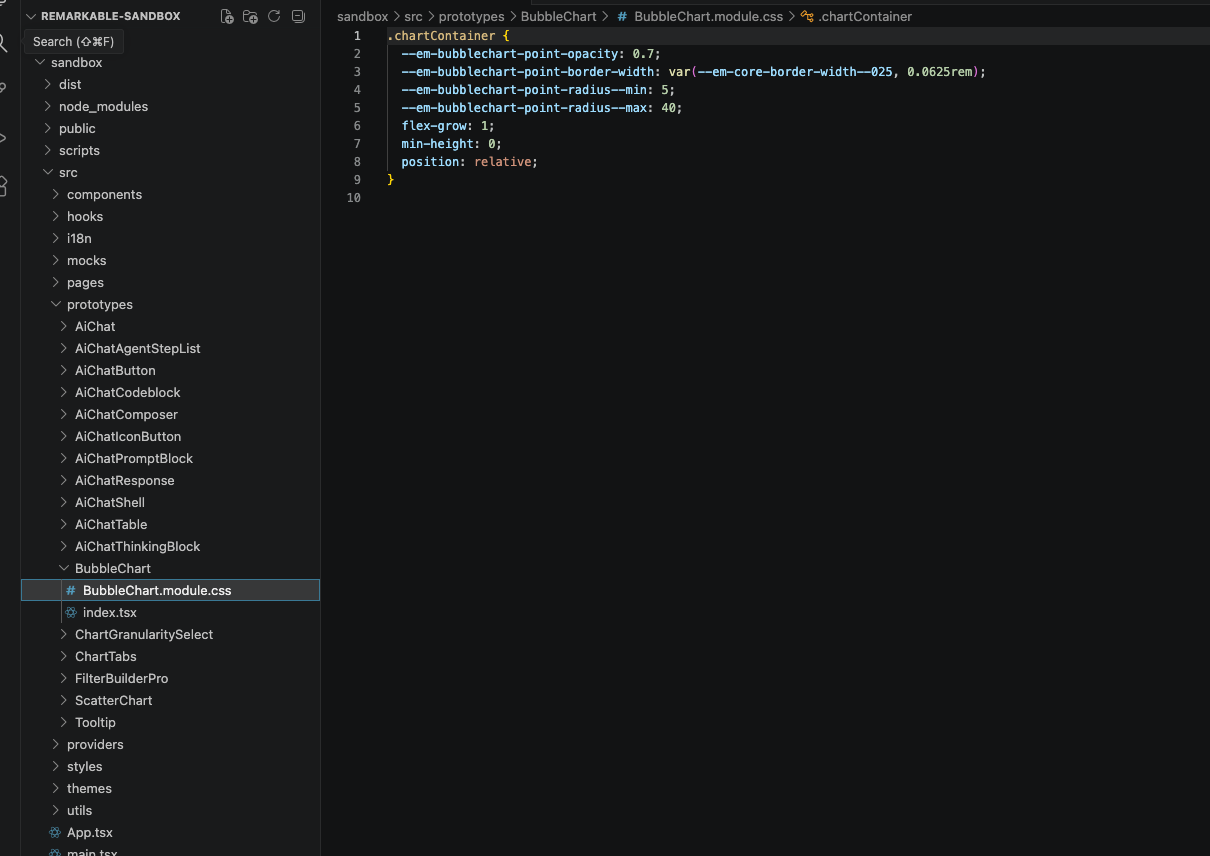Select the utils folder
The image size is (1210, 856).
coord(79,810)
